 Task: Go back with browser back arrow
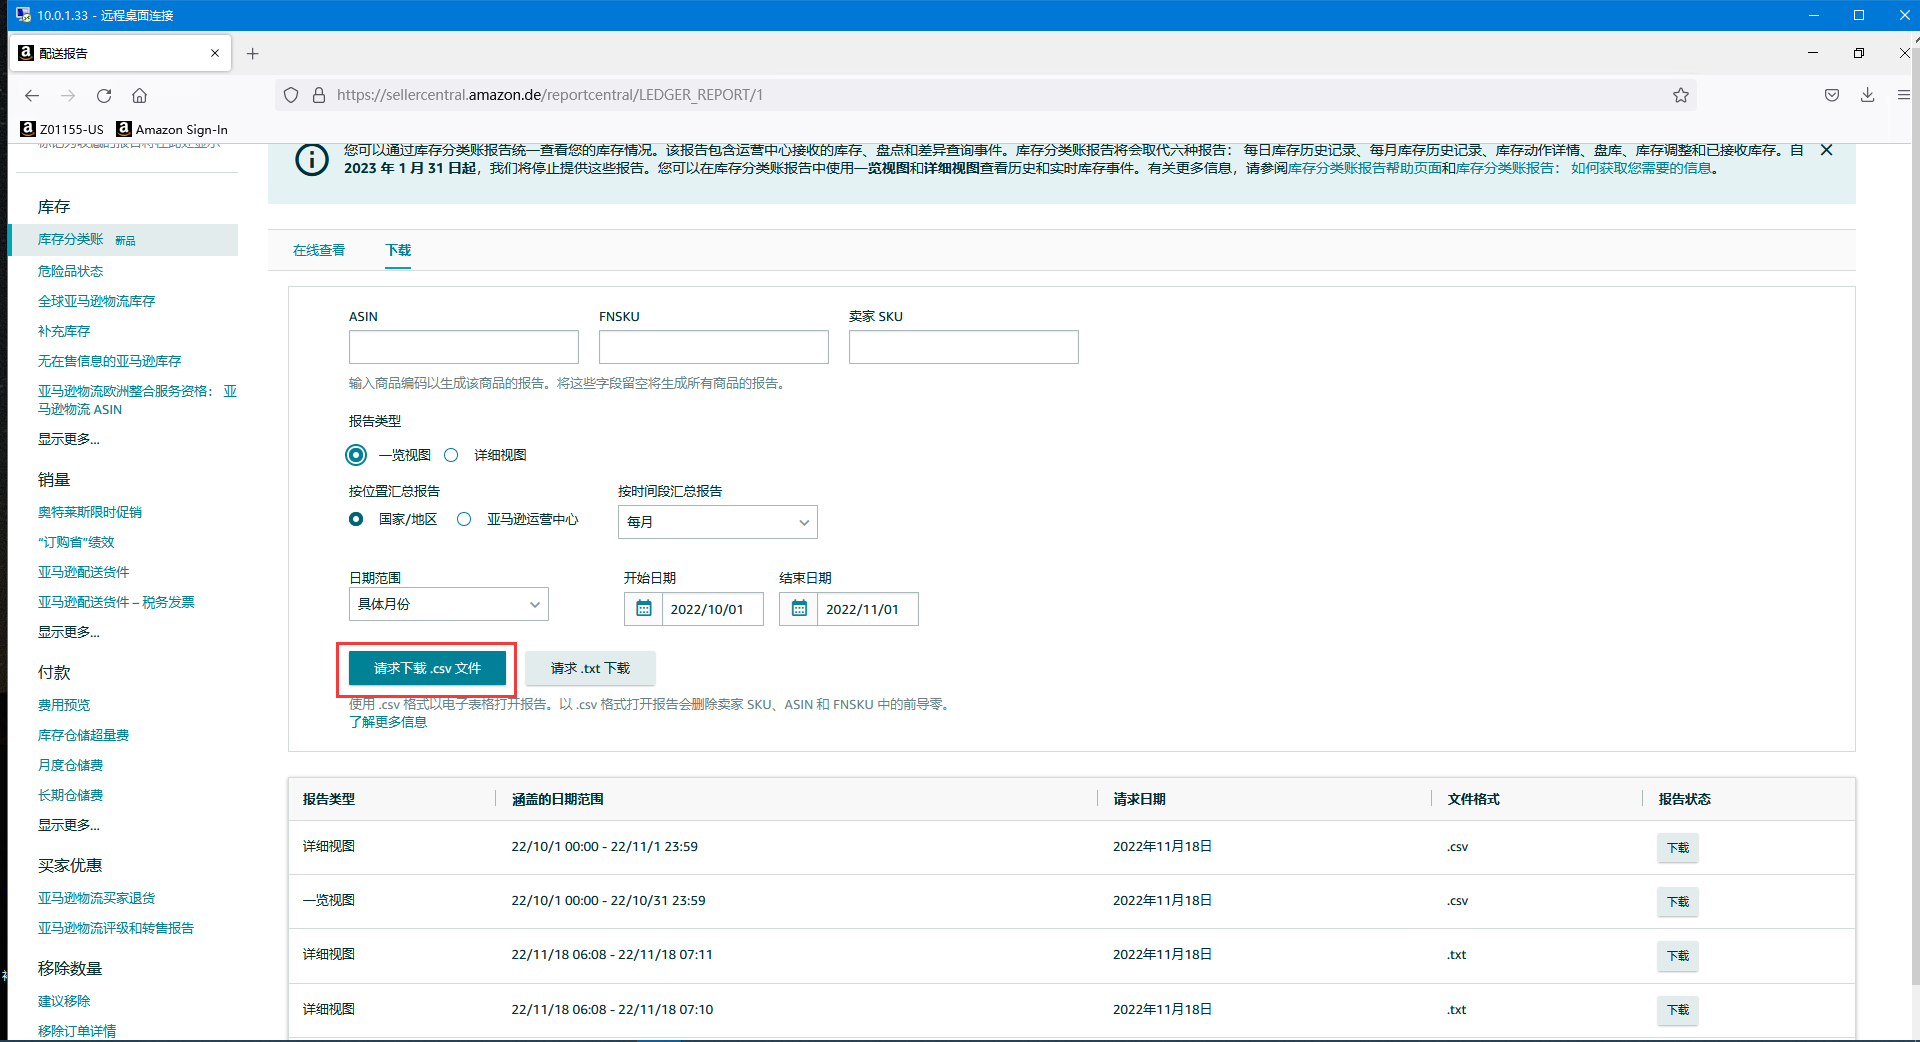pyautogui.click(x=32, y=95)
